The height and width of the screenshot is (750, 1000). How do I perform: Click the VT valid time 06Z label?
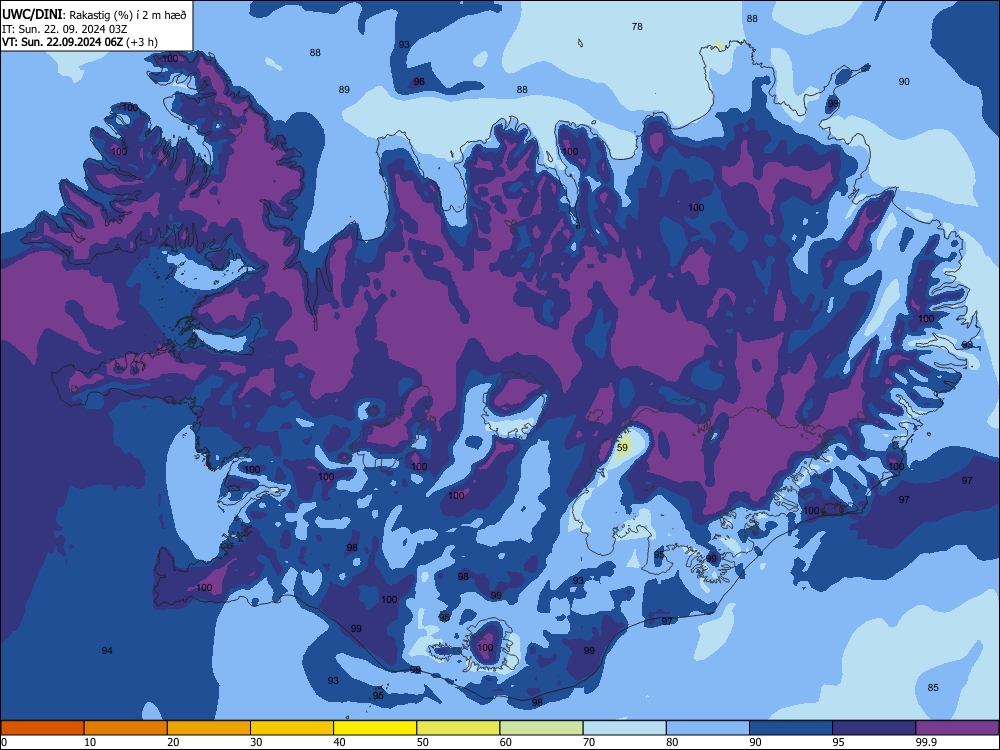pyautogui.click(x=80, y=42)
